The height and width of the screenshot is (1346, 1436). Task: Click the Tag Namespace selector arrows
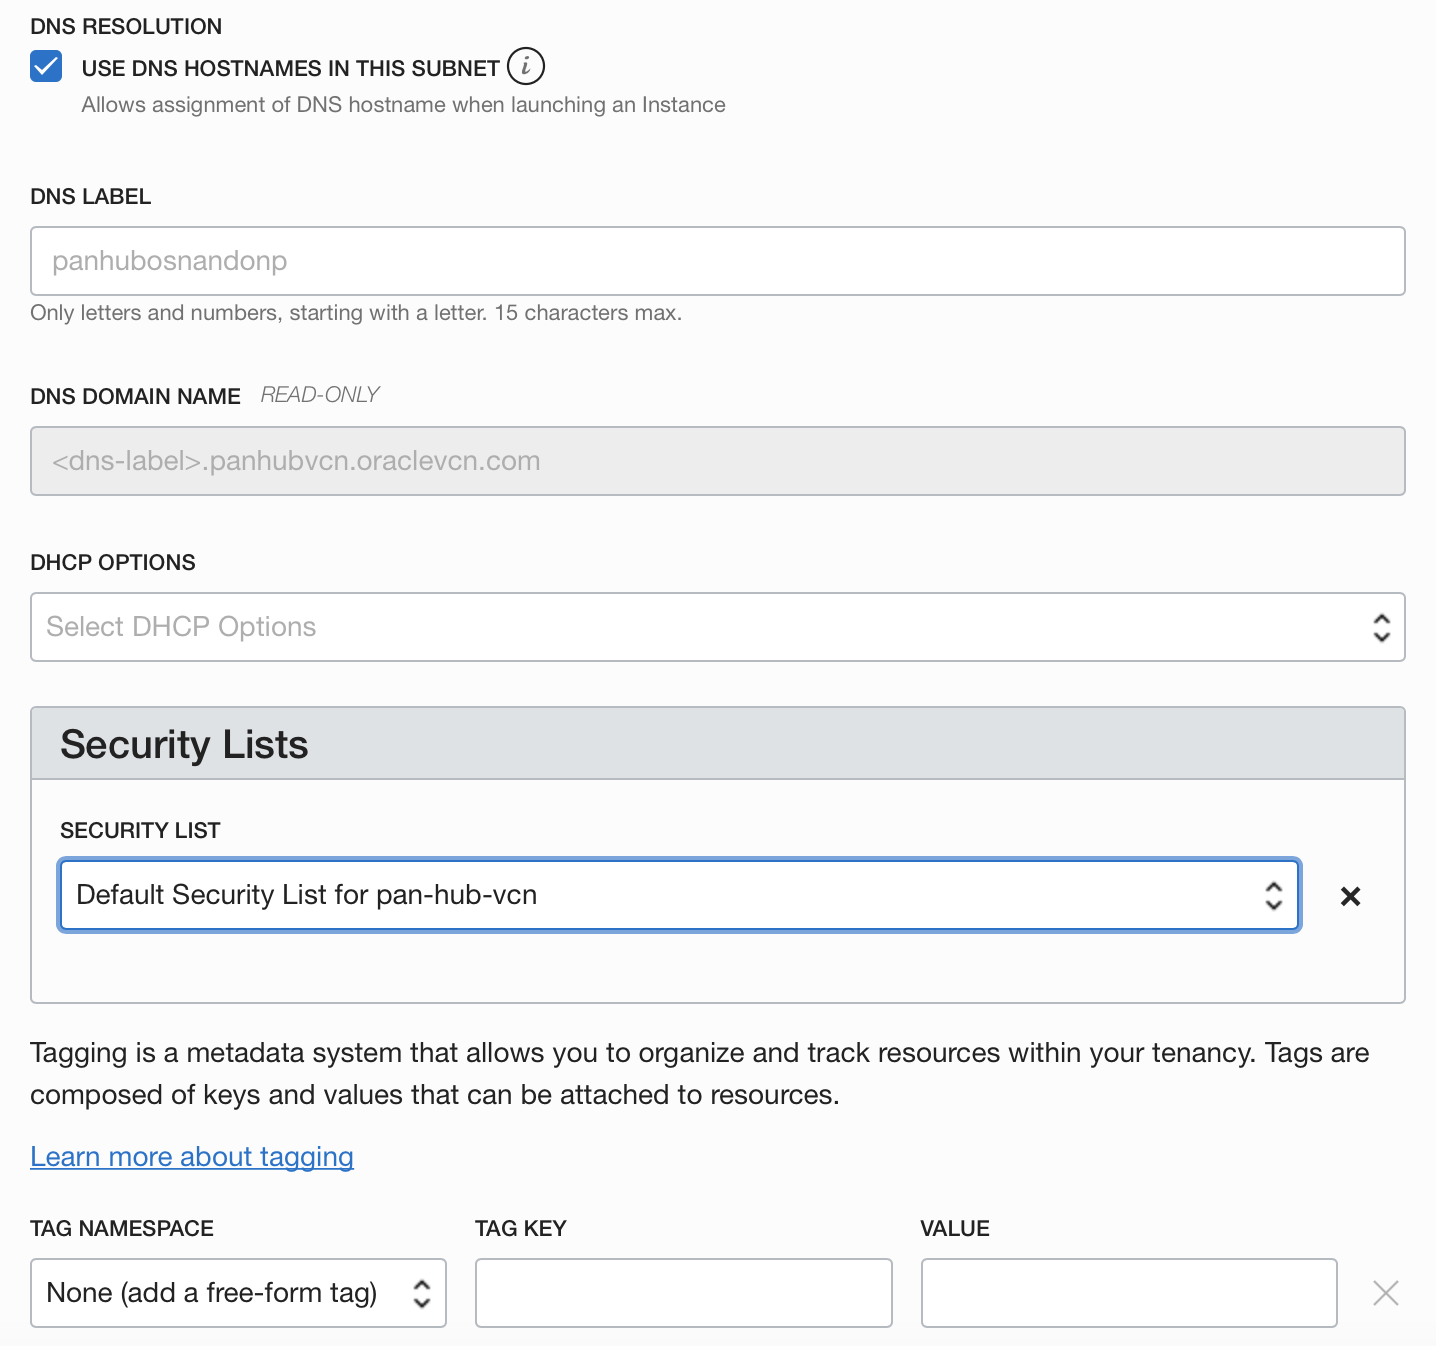click(x=422, y=1294)
